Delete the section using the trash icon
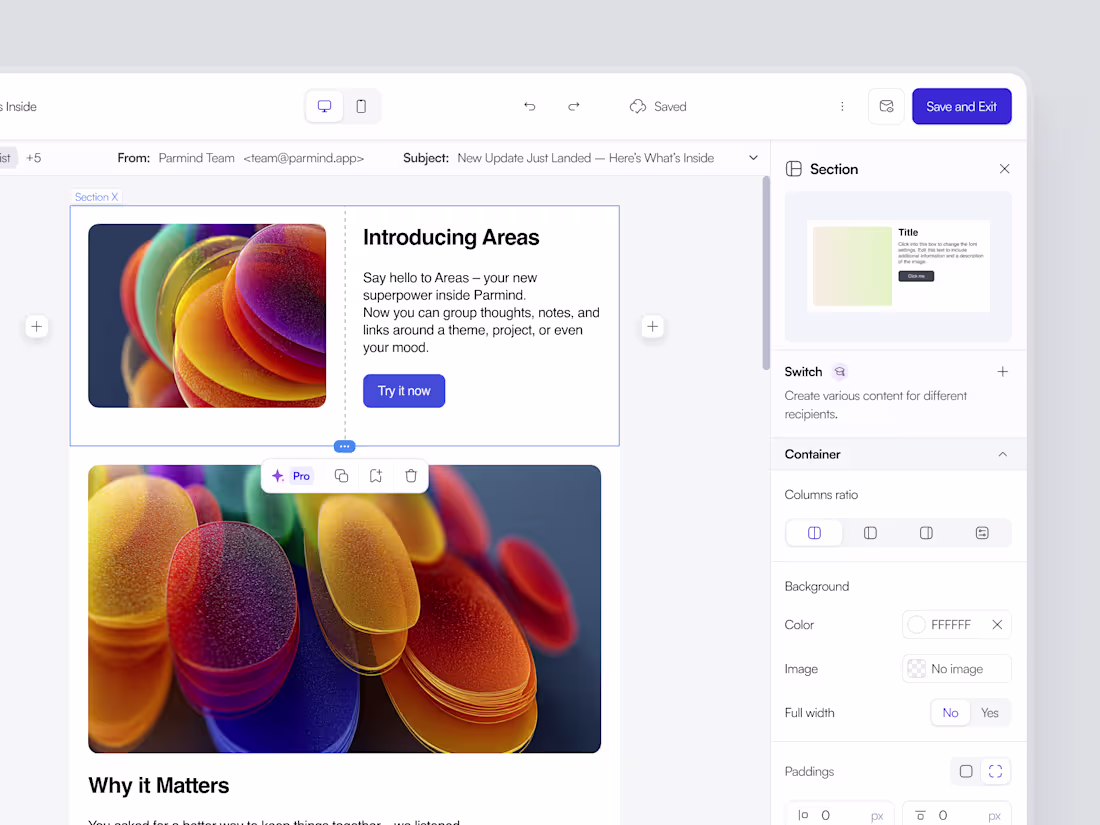Screen dimensions: 1100x825 [411, 476]
